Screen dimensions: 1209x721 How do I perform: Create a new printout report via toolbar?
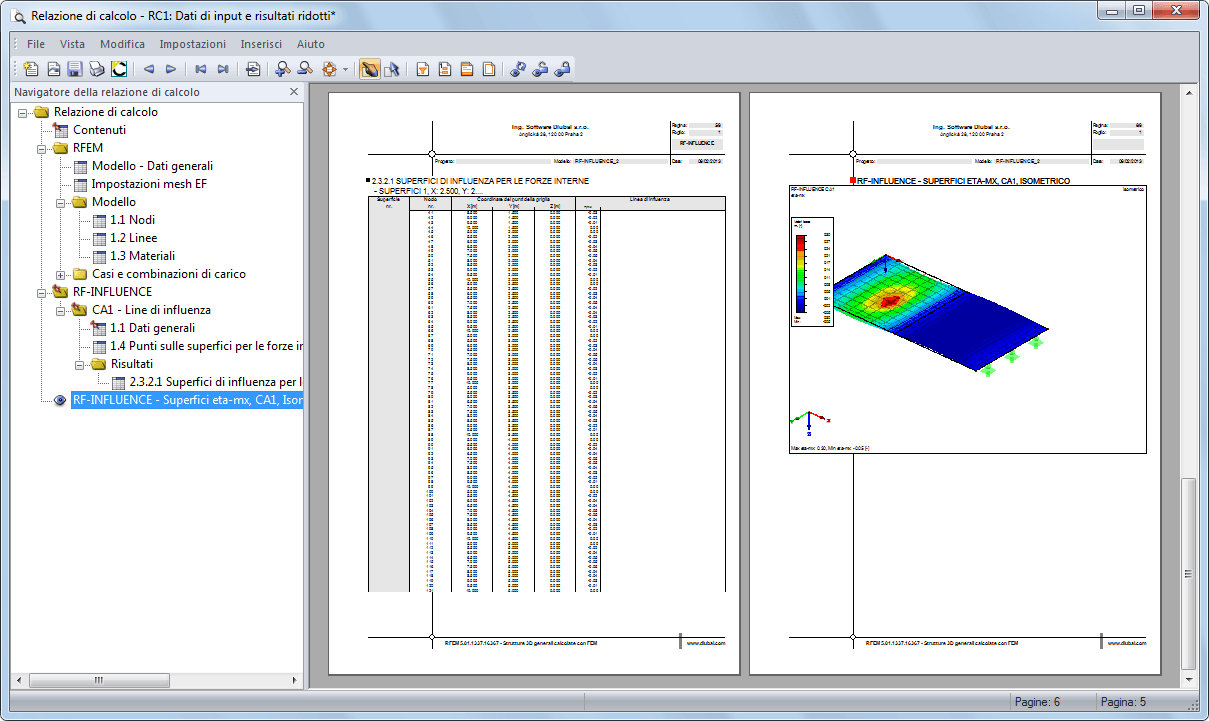click(x=31, y=69)
